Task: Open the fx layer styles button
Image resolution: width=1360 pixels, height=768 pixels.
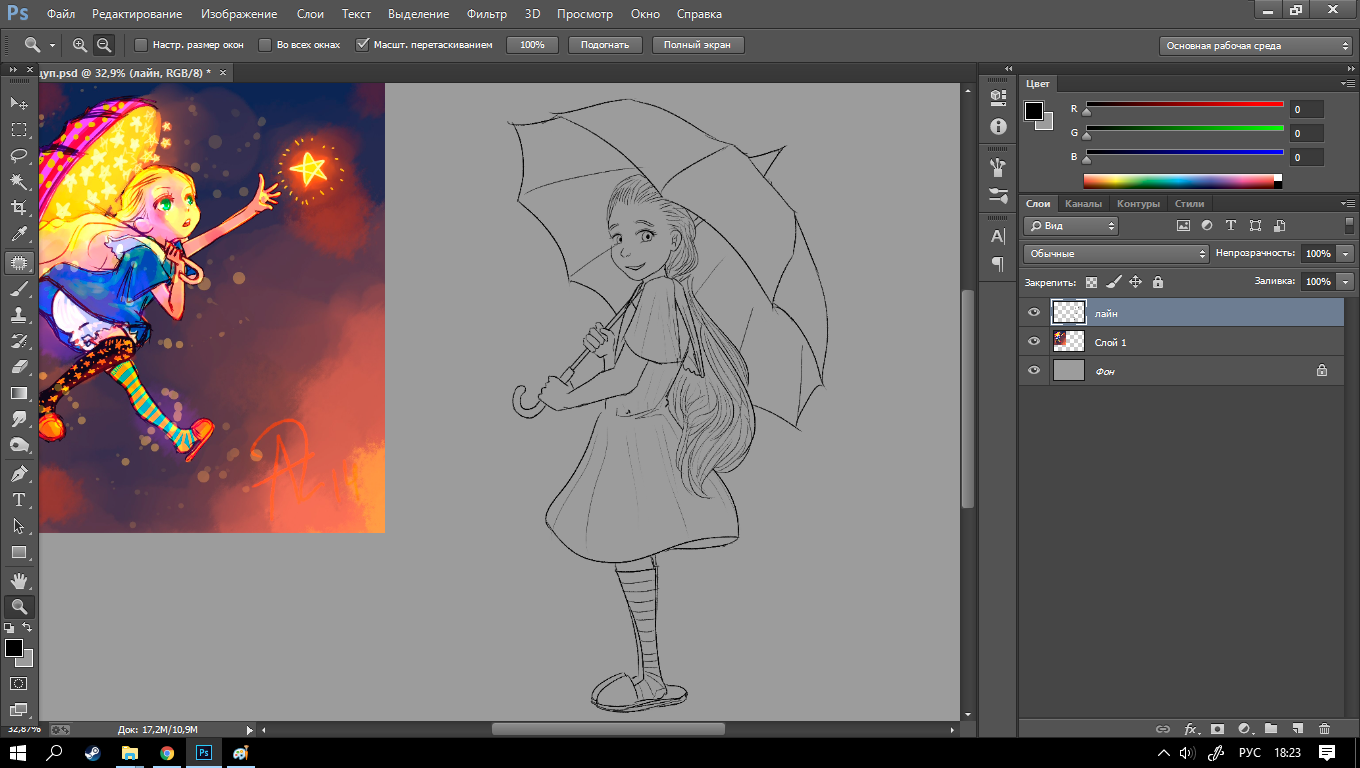Action: coord(1191,729)
